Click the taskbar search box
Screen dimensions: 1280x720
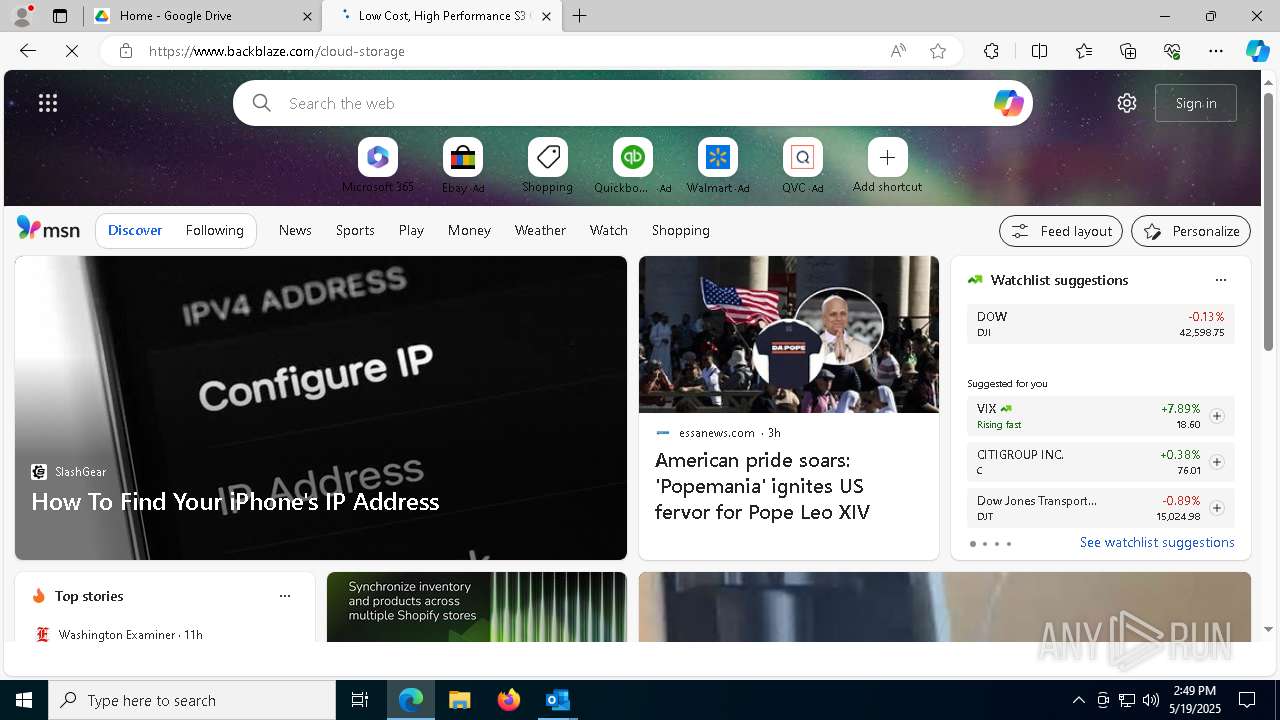(192, 700)
